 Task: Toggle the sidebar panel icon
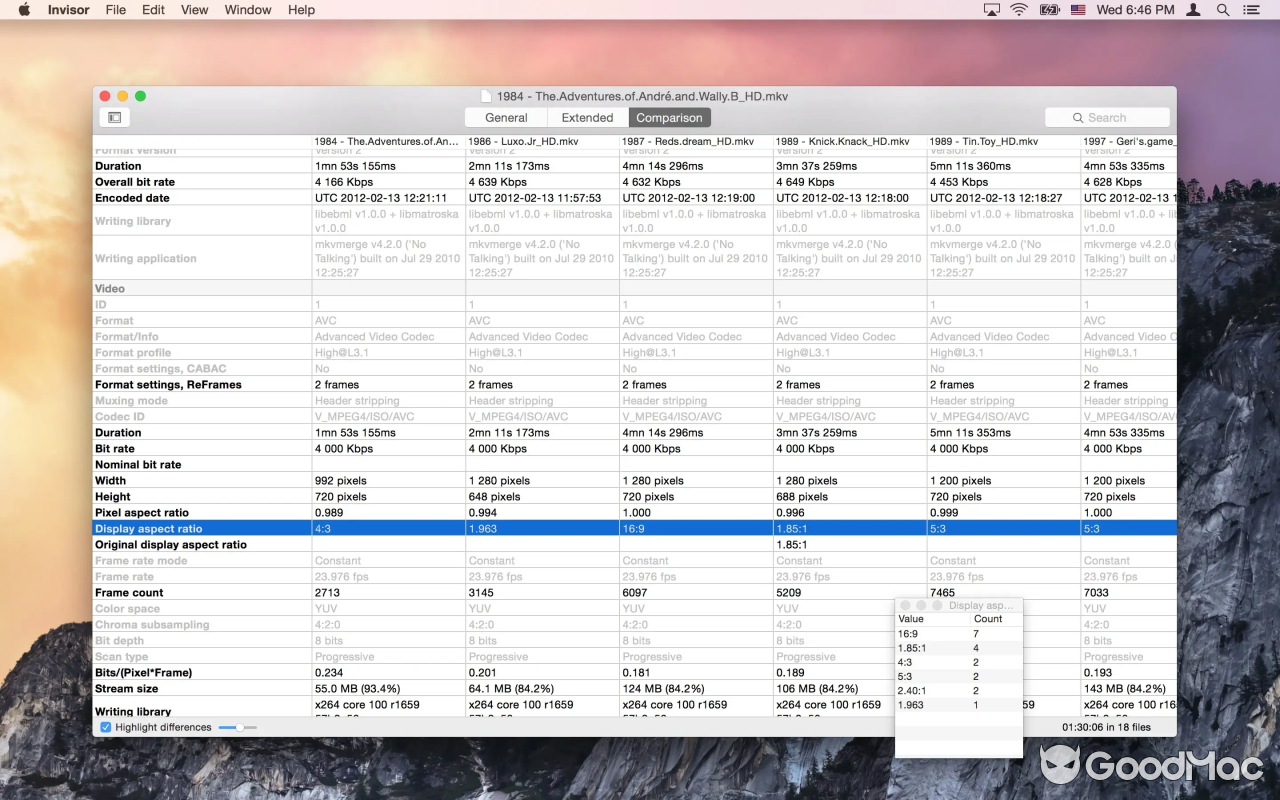click(114, 118)
